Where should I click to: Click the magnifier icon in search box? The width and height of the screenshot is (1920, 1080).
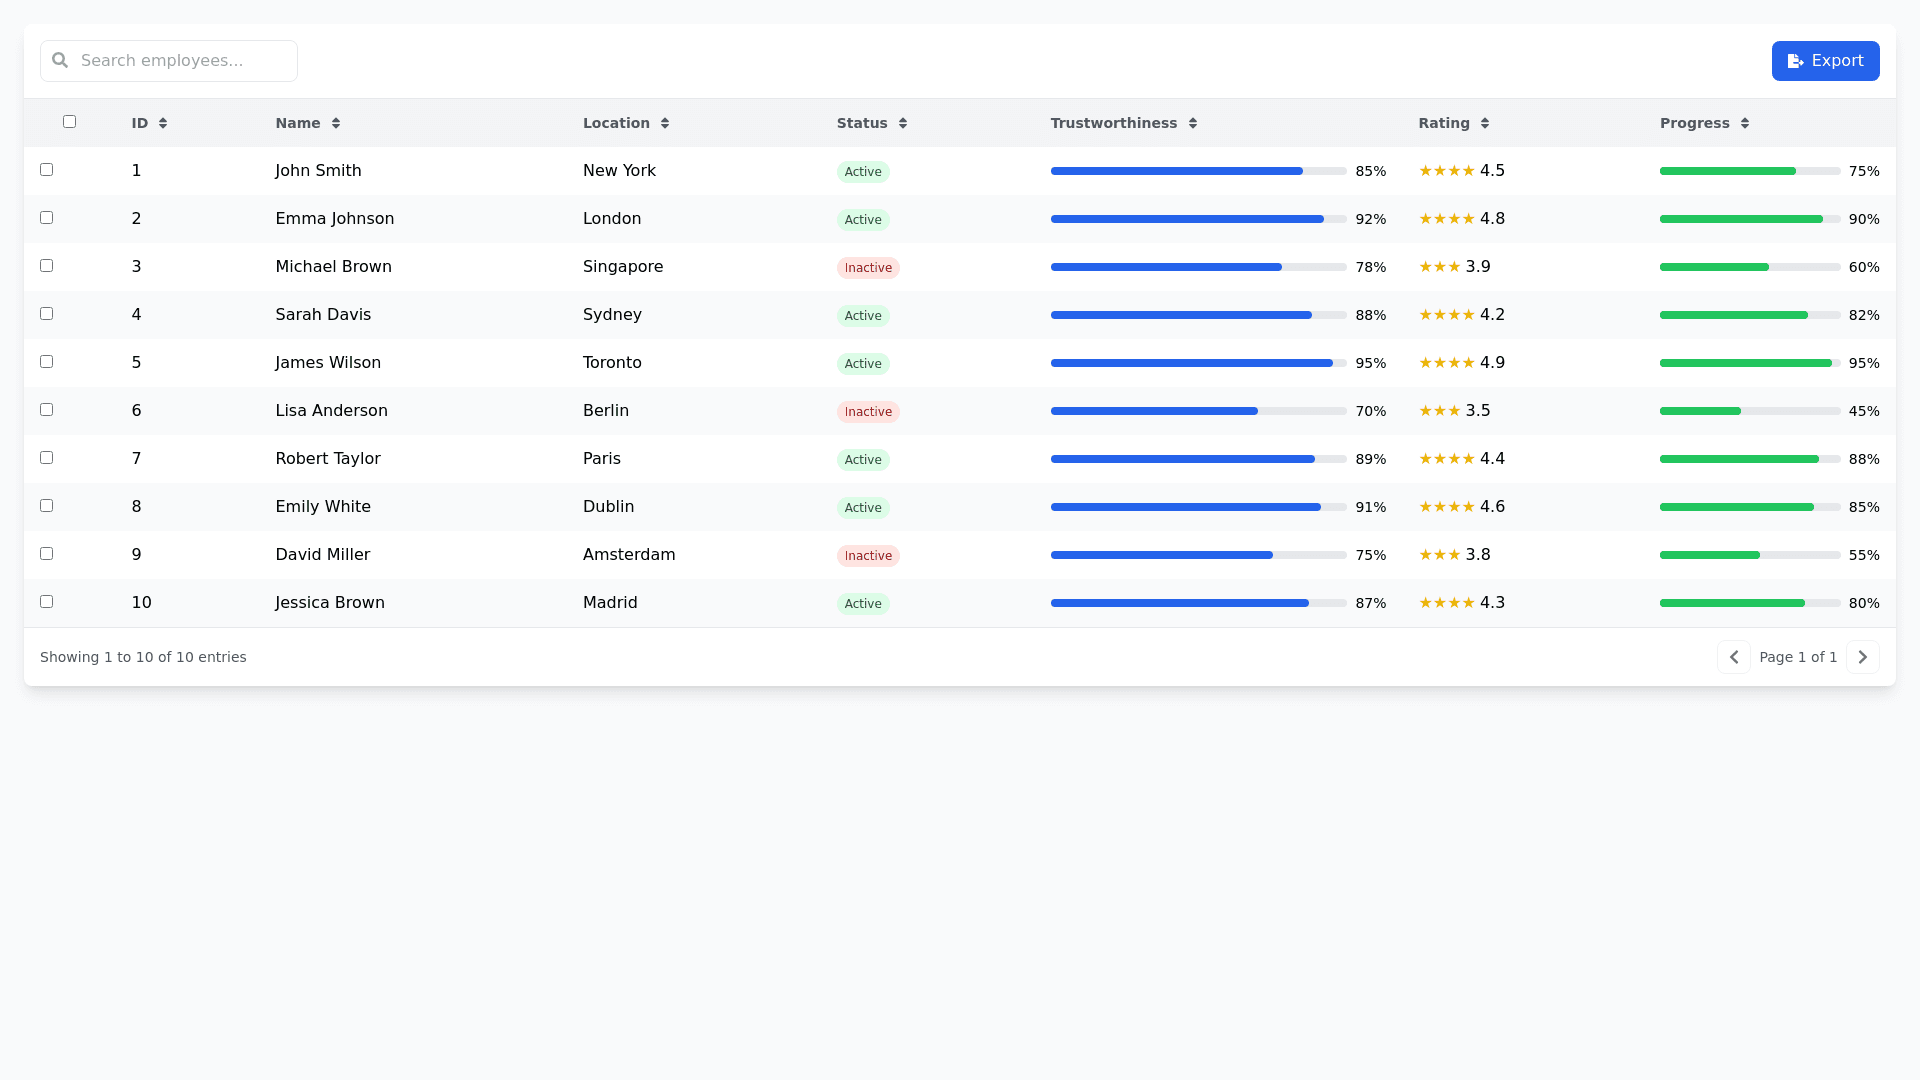pyautogui.click(x=60, y=61)
